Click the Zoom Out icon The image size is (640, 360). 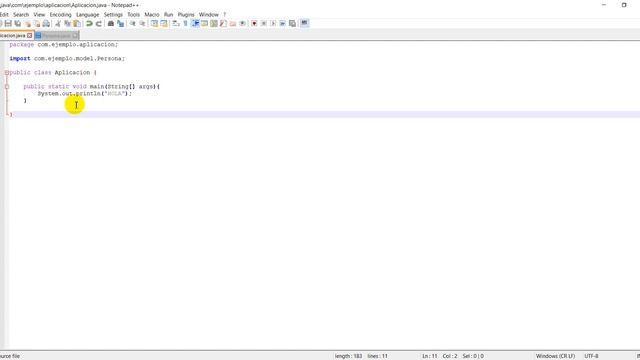point(142,24)
